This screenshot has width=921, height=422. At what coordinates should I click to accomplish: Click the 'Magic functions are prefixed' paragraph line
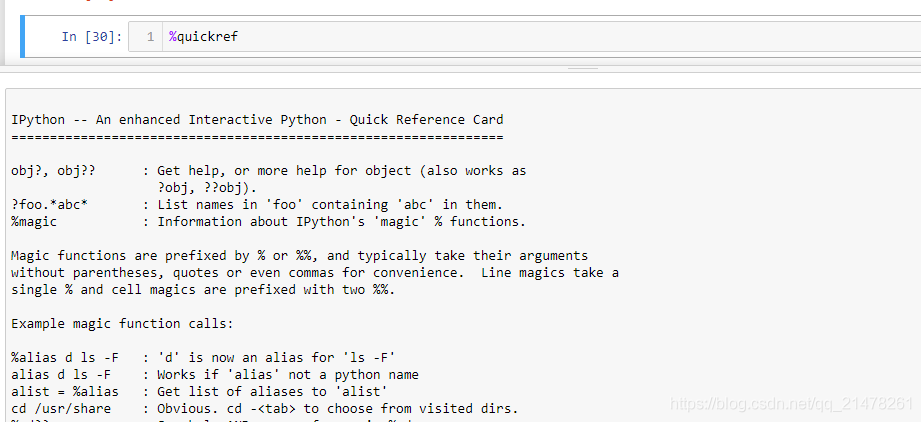click(x=299, y=256)
